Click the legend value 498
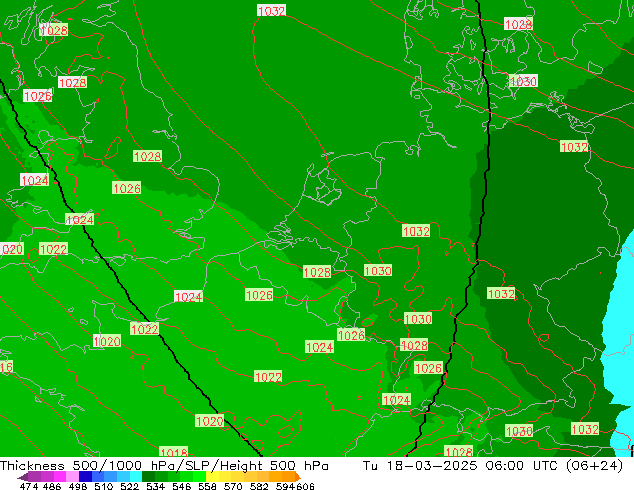This screenshot has width=634, height=490. pyautogui.click(x=78, y=486)
